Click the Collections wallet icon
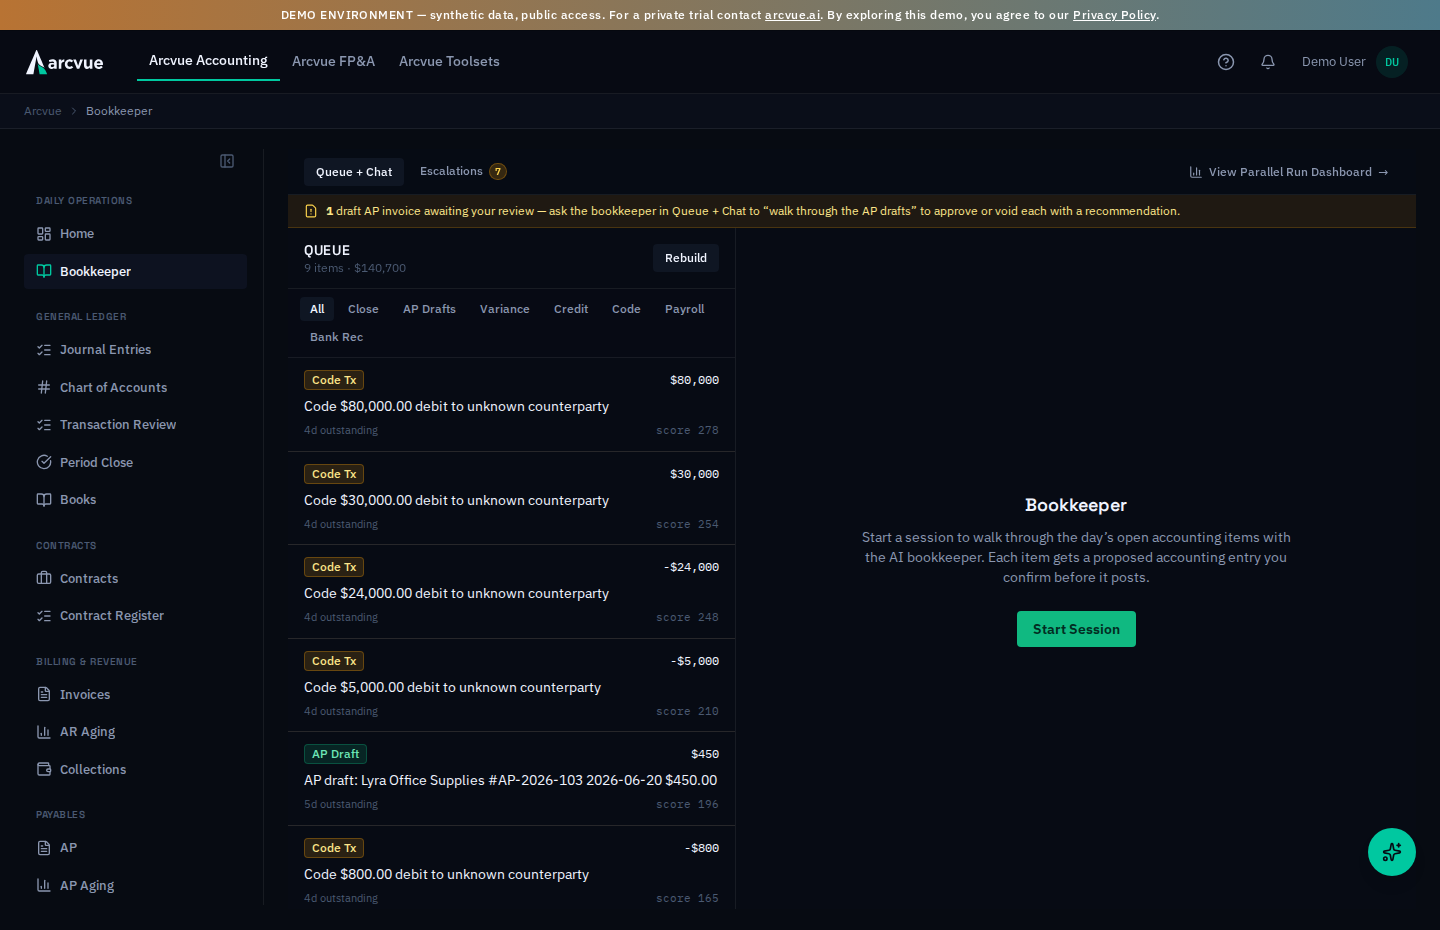Image resolution: width=1440 pixels, height=930 pixels. click(44, 769)
